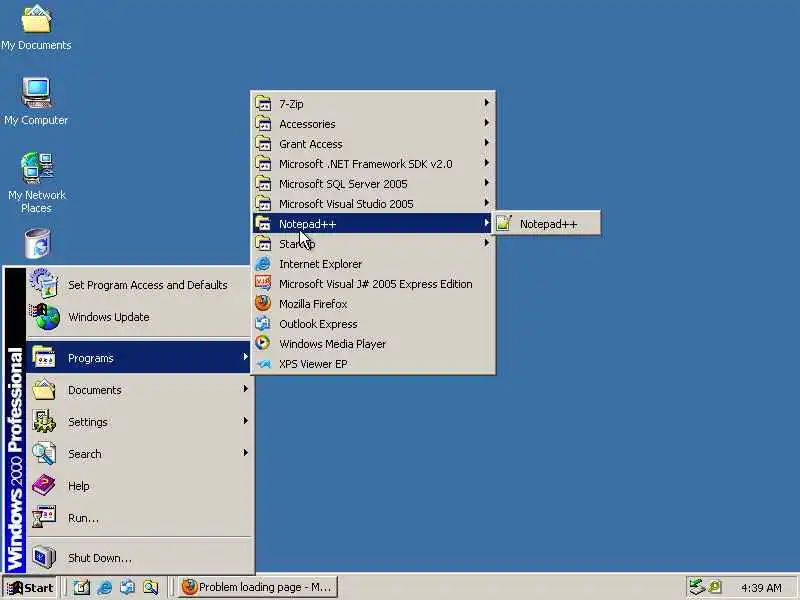Choose Run... in Start menu
Screen dimensions: 800x600
click(x=139, y=517)
